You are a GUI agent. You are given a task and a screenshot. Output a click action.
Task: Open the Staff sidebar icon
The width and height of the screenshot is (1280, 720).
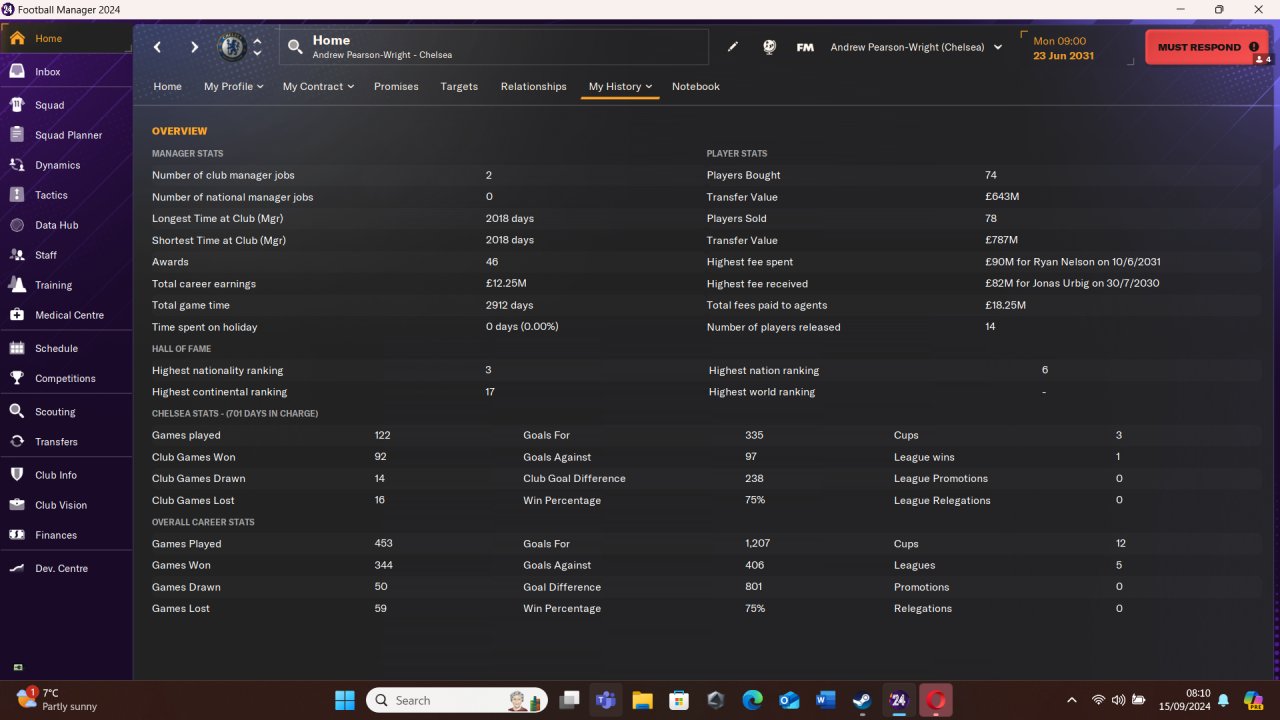(x=16, y=255)
